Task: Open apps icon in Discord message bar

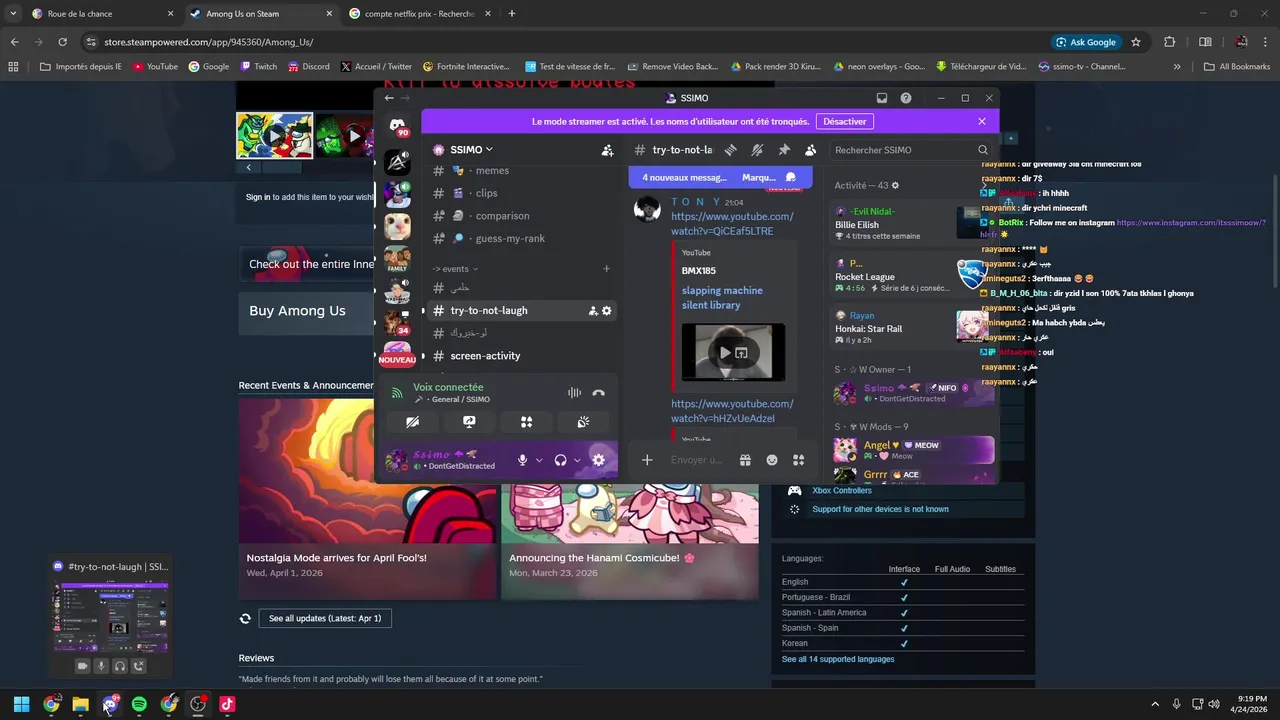Action: (798, 460)
